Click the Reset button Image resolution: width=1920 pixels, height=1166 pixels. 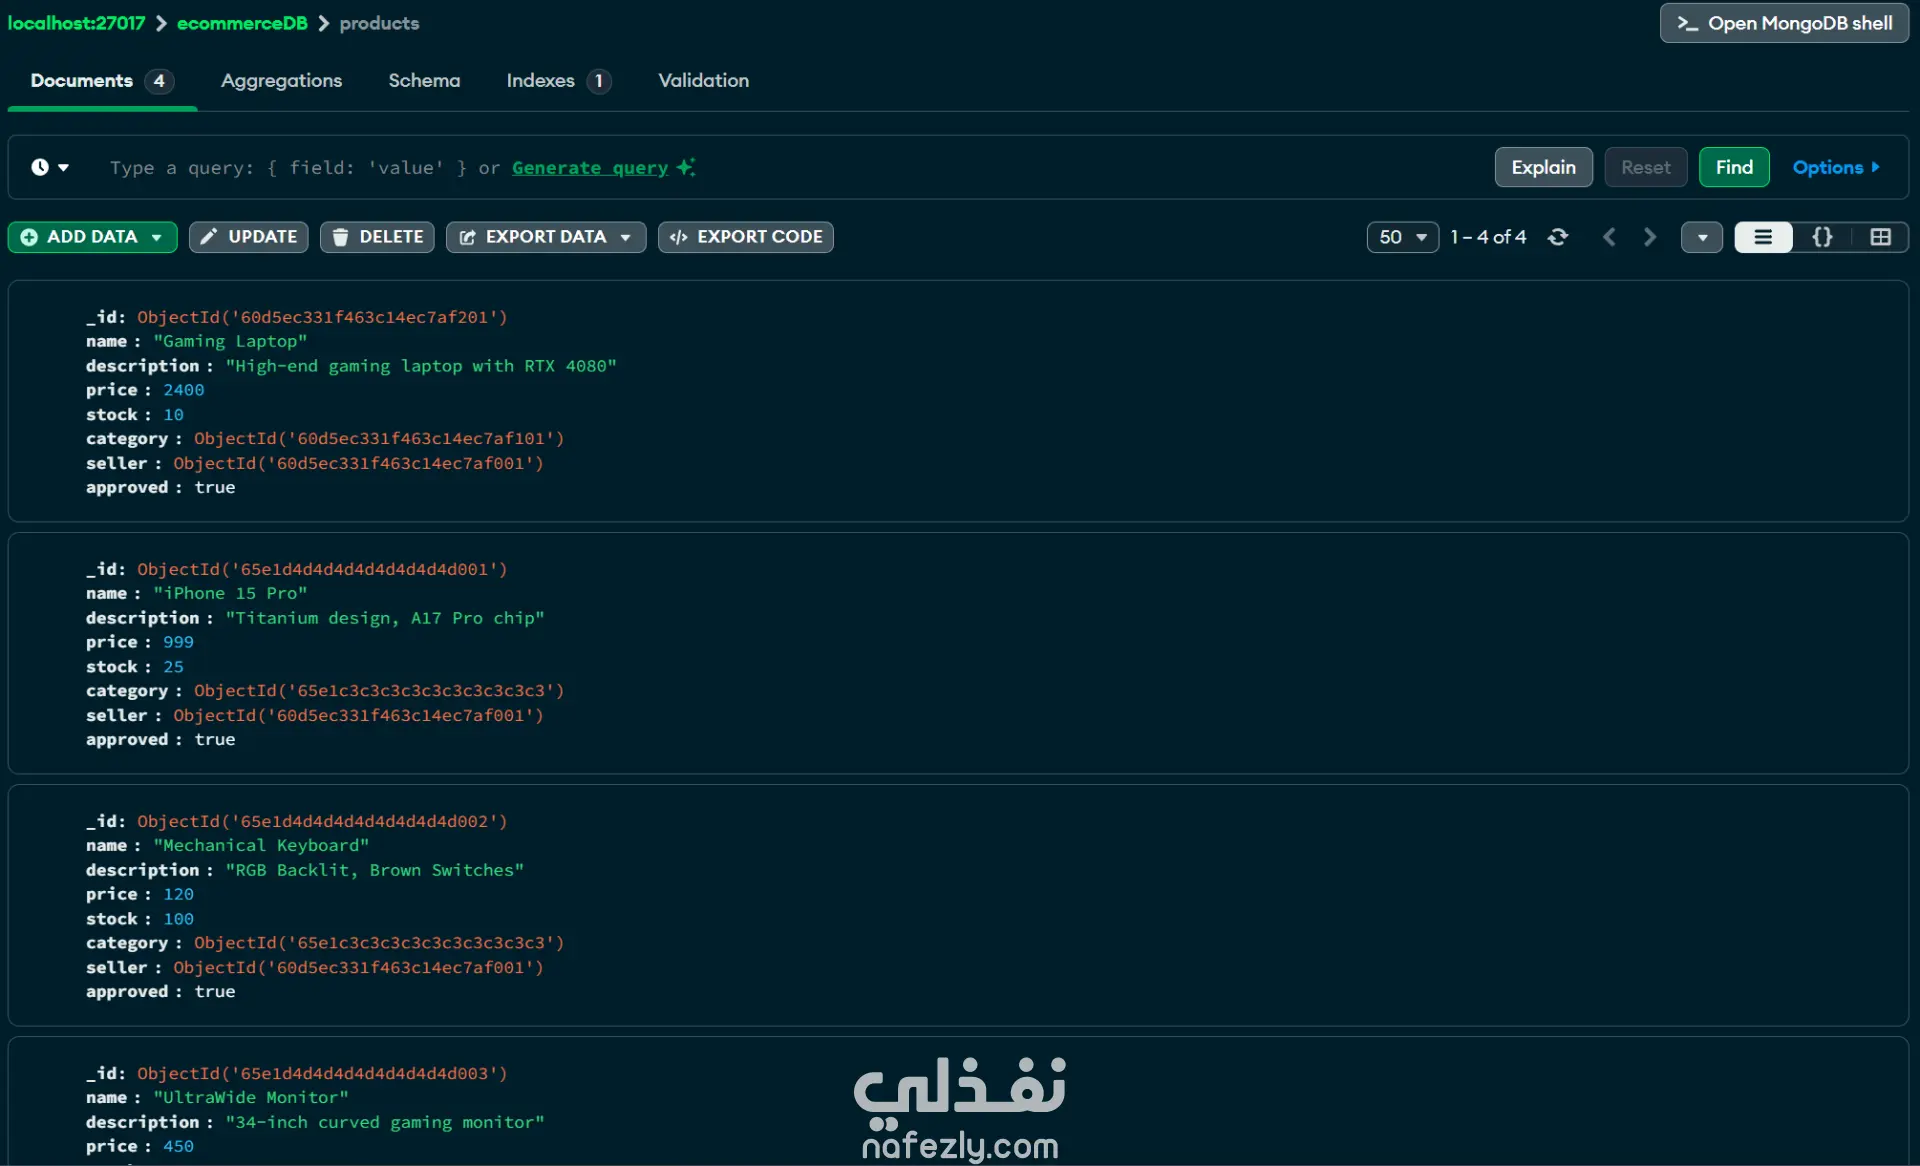pos(1645,167)
